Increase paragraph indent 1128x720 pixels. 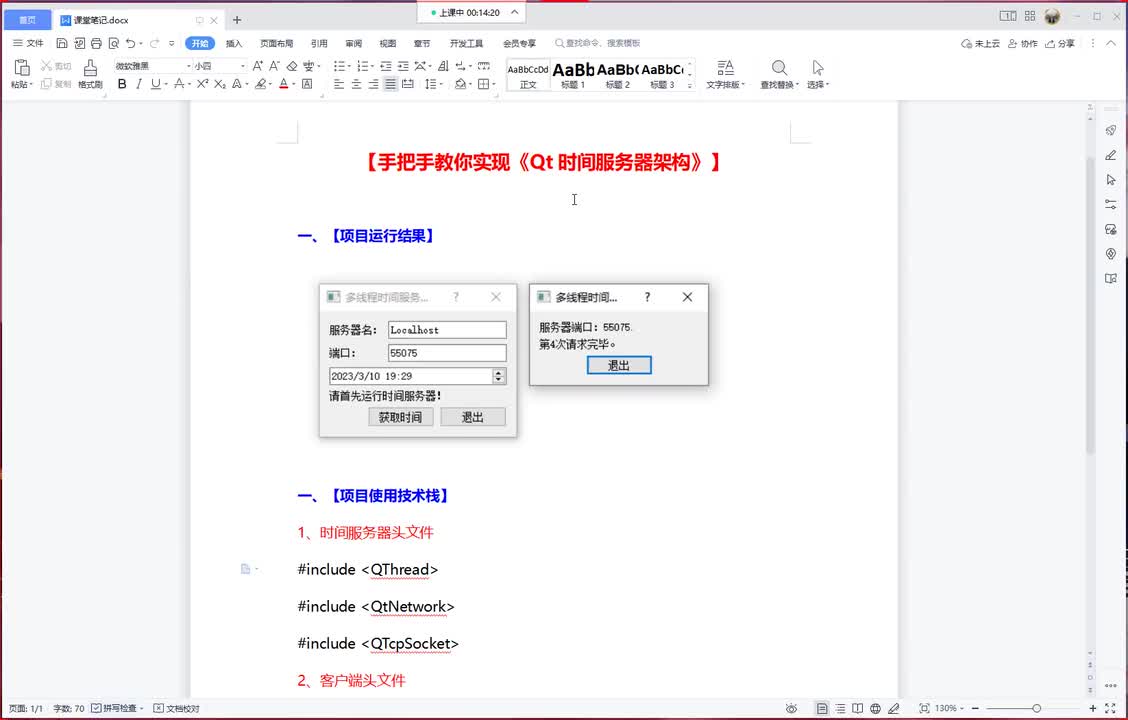click(x=403, y=65)
